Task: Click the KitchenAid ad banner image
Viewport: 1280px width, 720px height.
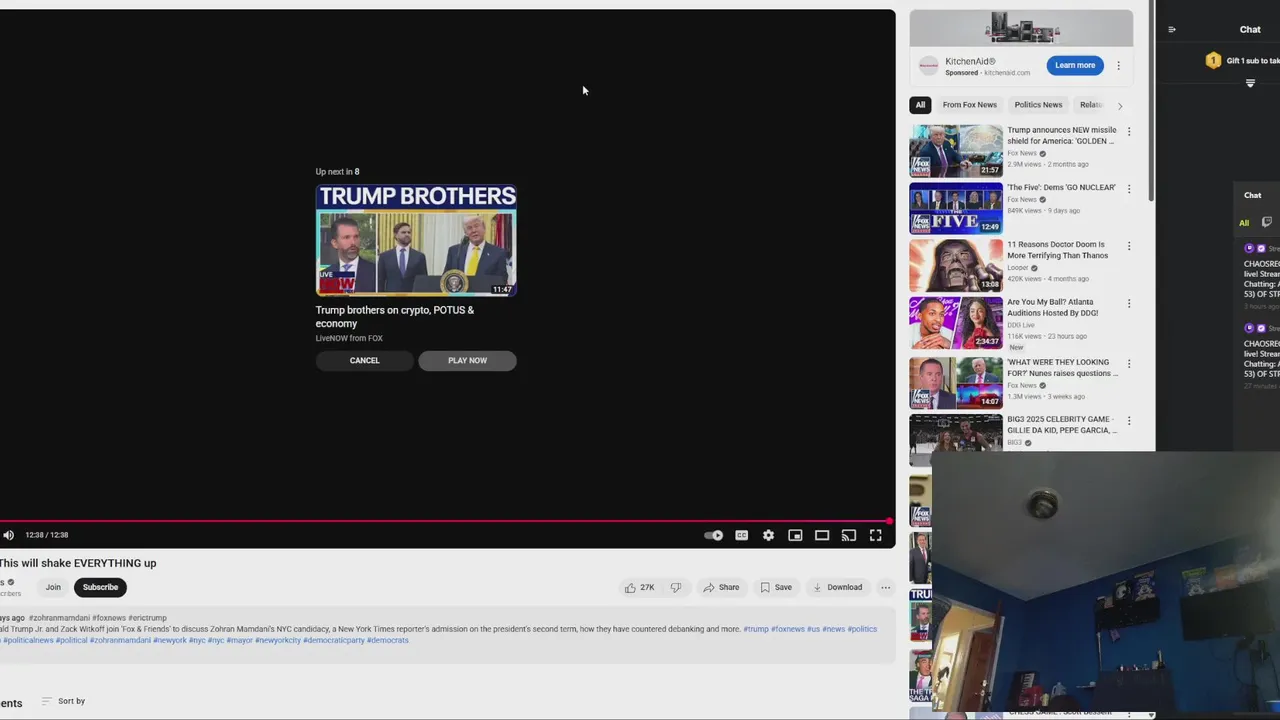Action: 1021,28
